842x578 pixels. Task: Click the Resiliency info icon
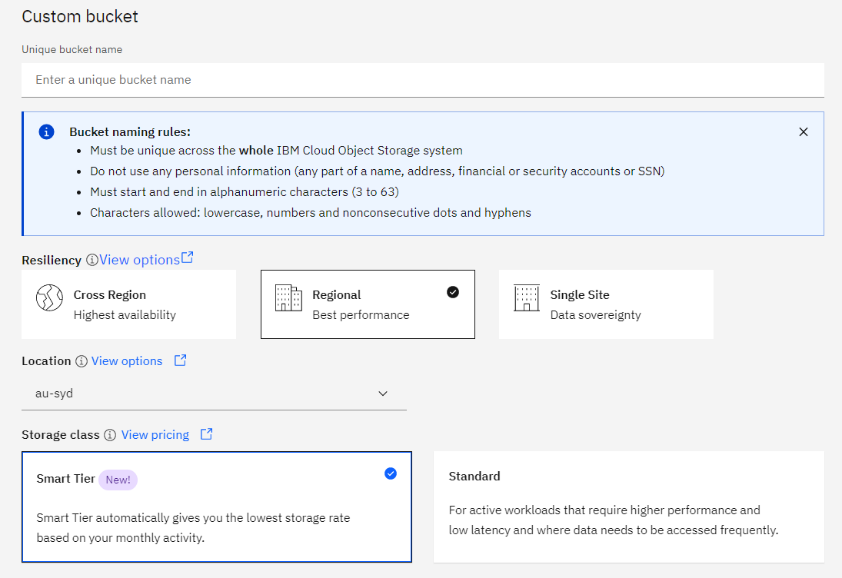click(92, 260)
